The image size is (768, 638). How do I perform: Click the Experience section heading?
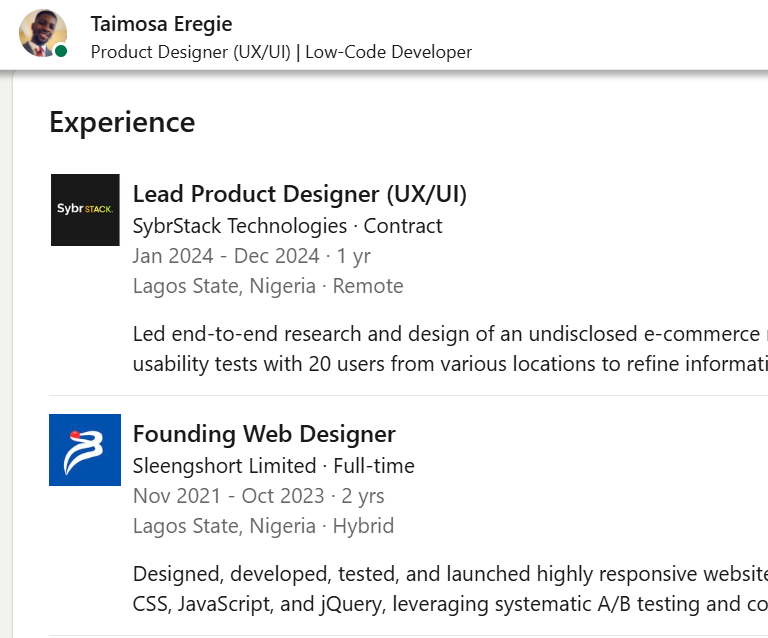(x=122, y=123)
